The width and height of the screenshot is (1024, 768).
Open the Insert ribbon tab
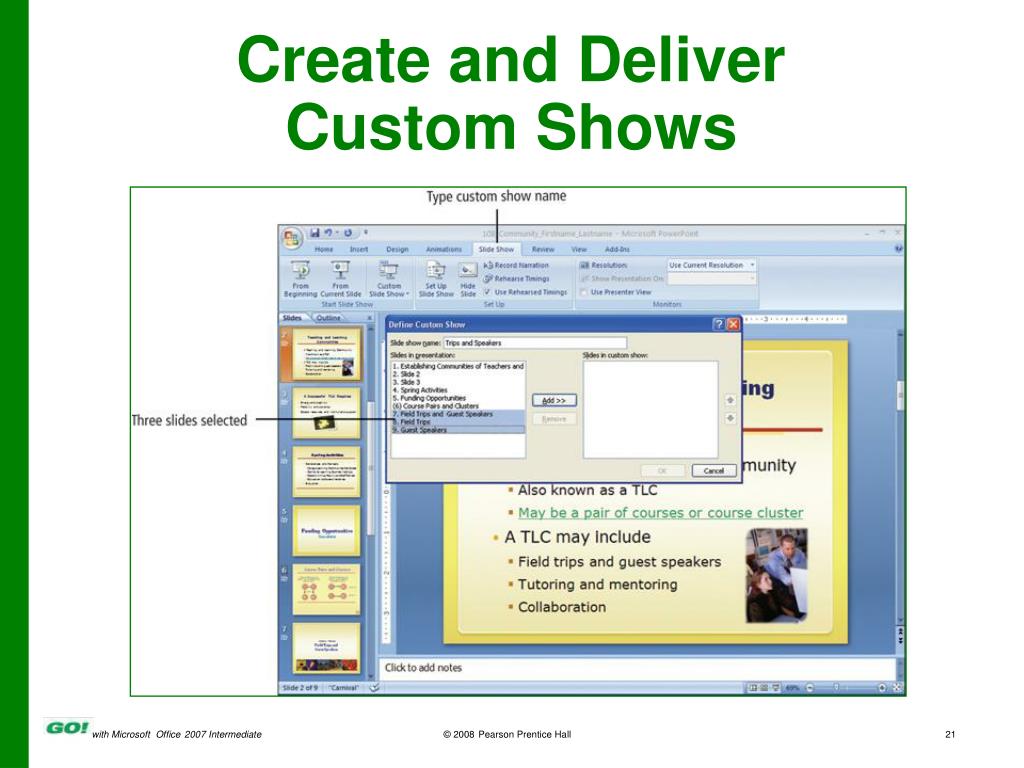coord(359,249)
